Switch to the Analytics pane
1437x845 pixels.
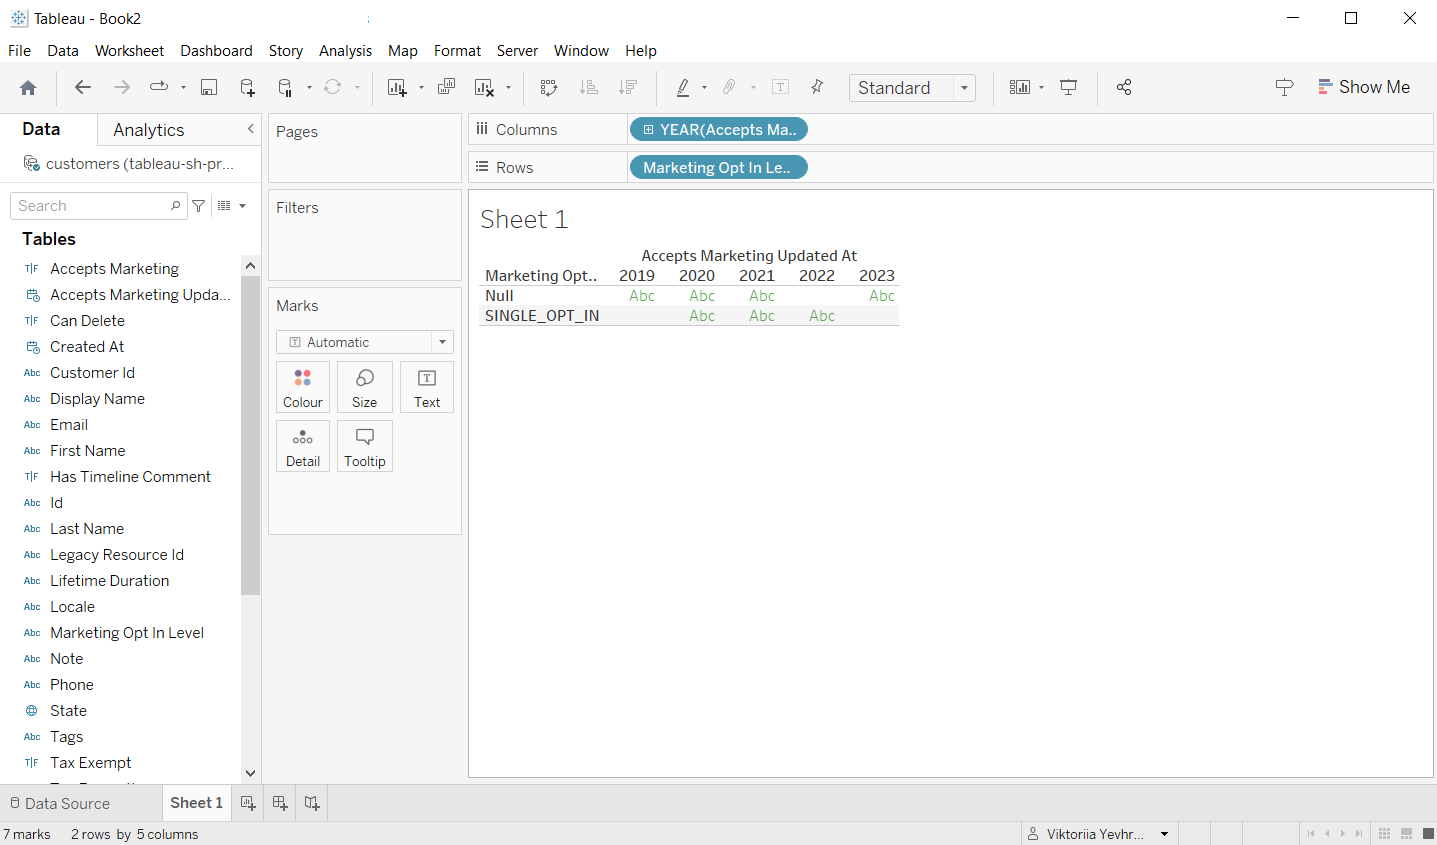coord(148,129)
